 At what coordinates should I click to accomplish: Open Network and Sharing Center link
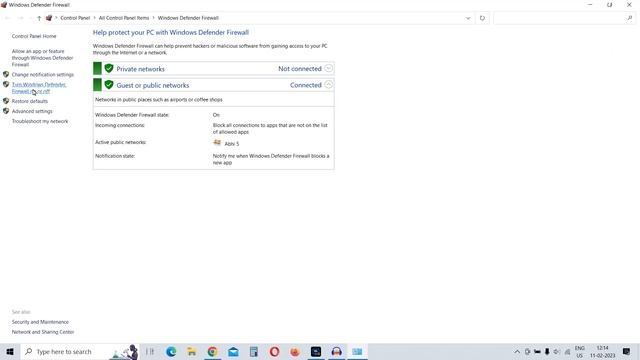click(43, 332)
